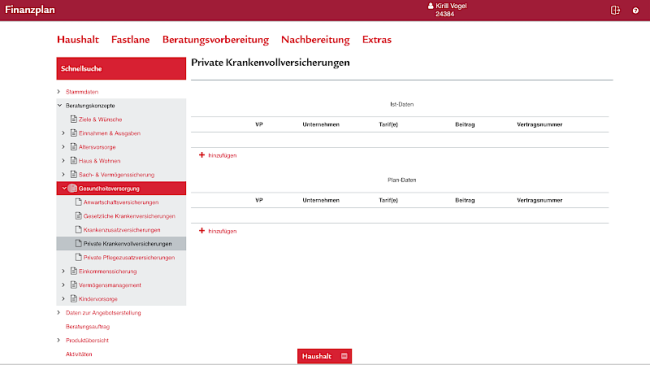Open the Haushalt top menu
Viewport: 650px width, 365px height.
(x=78, y=39)
